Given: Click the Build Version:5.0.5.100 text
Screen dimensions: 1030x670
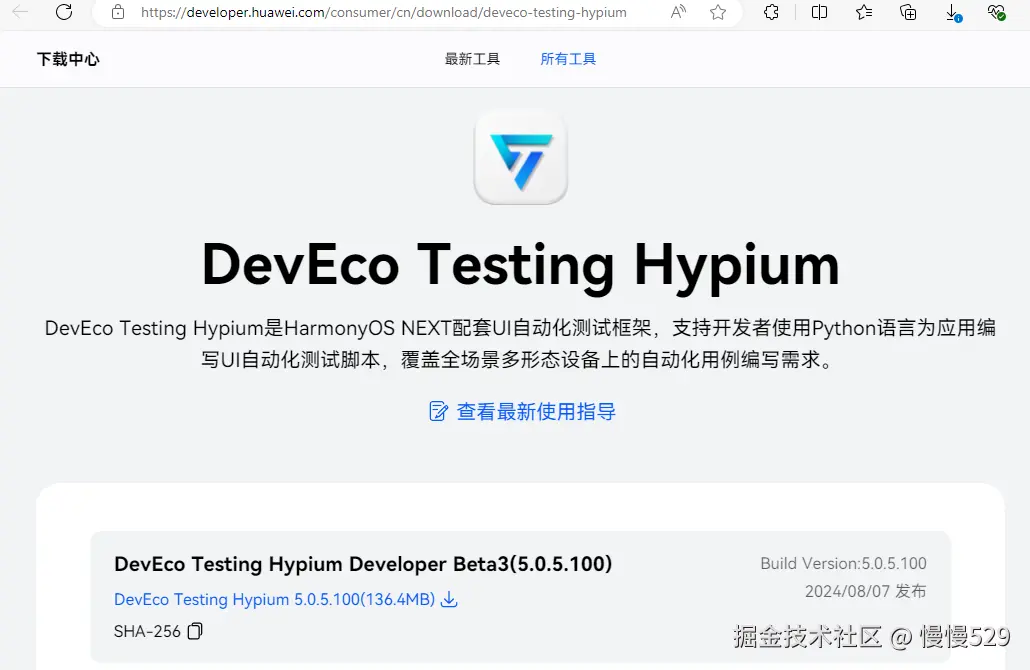Looking at the screenshot, I should 843,564.
